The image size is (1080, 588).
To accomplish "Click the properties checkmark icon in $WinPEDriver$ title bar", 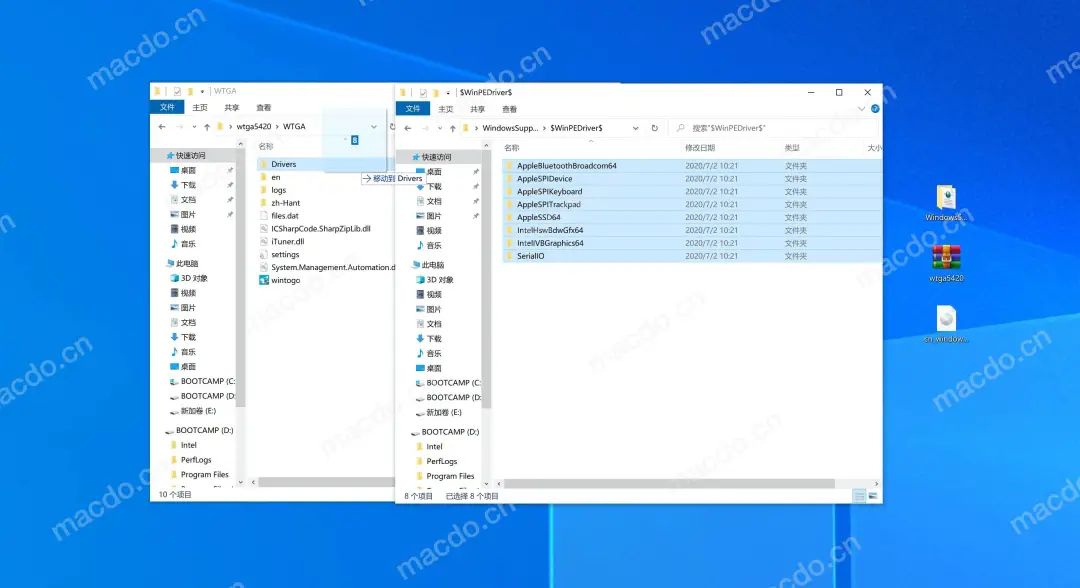I will 423,92.
